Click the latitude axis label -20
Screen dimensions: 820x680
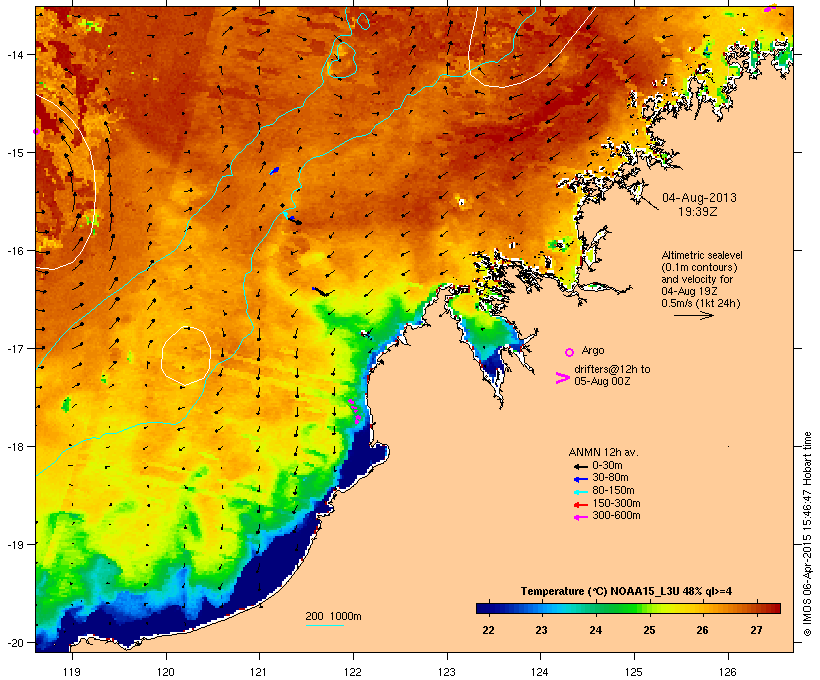click(x=14, y=642)
